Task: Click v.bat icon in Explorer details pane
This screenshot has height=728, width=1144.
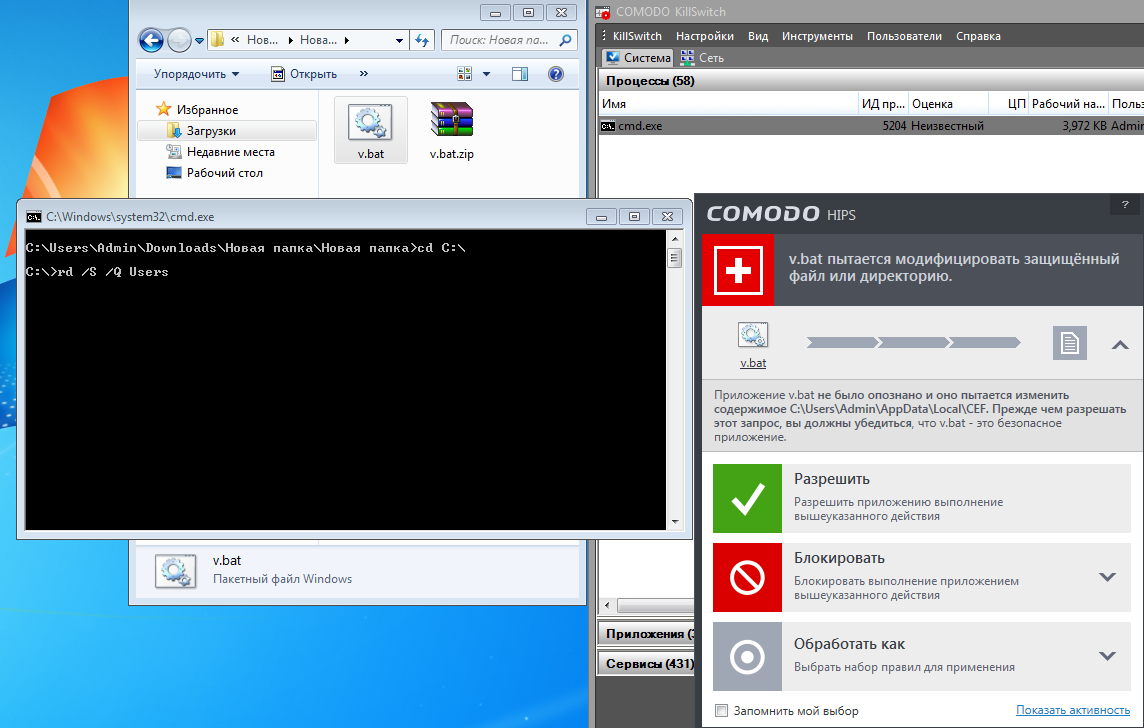Action: 176,571
